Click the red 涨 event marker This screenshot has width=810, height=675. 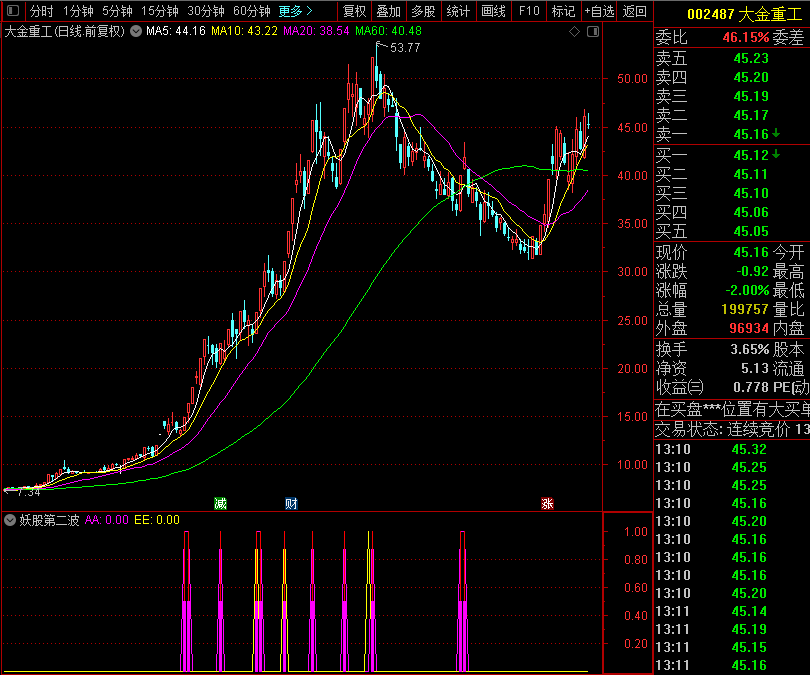pos(546,503)
